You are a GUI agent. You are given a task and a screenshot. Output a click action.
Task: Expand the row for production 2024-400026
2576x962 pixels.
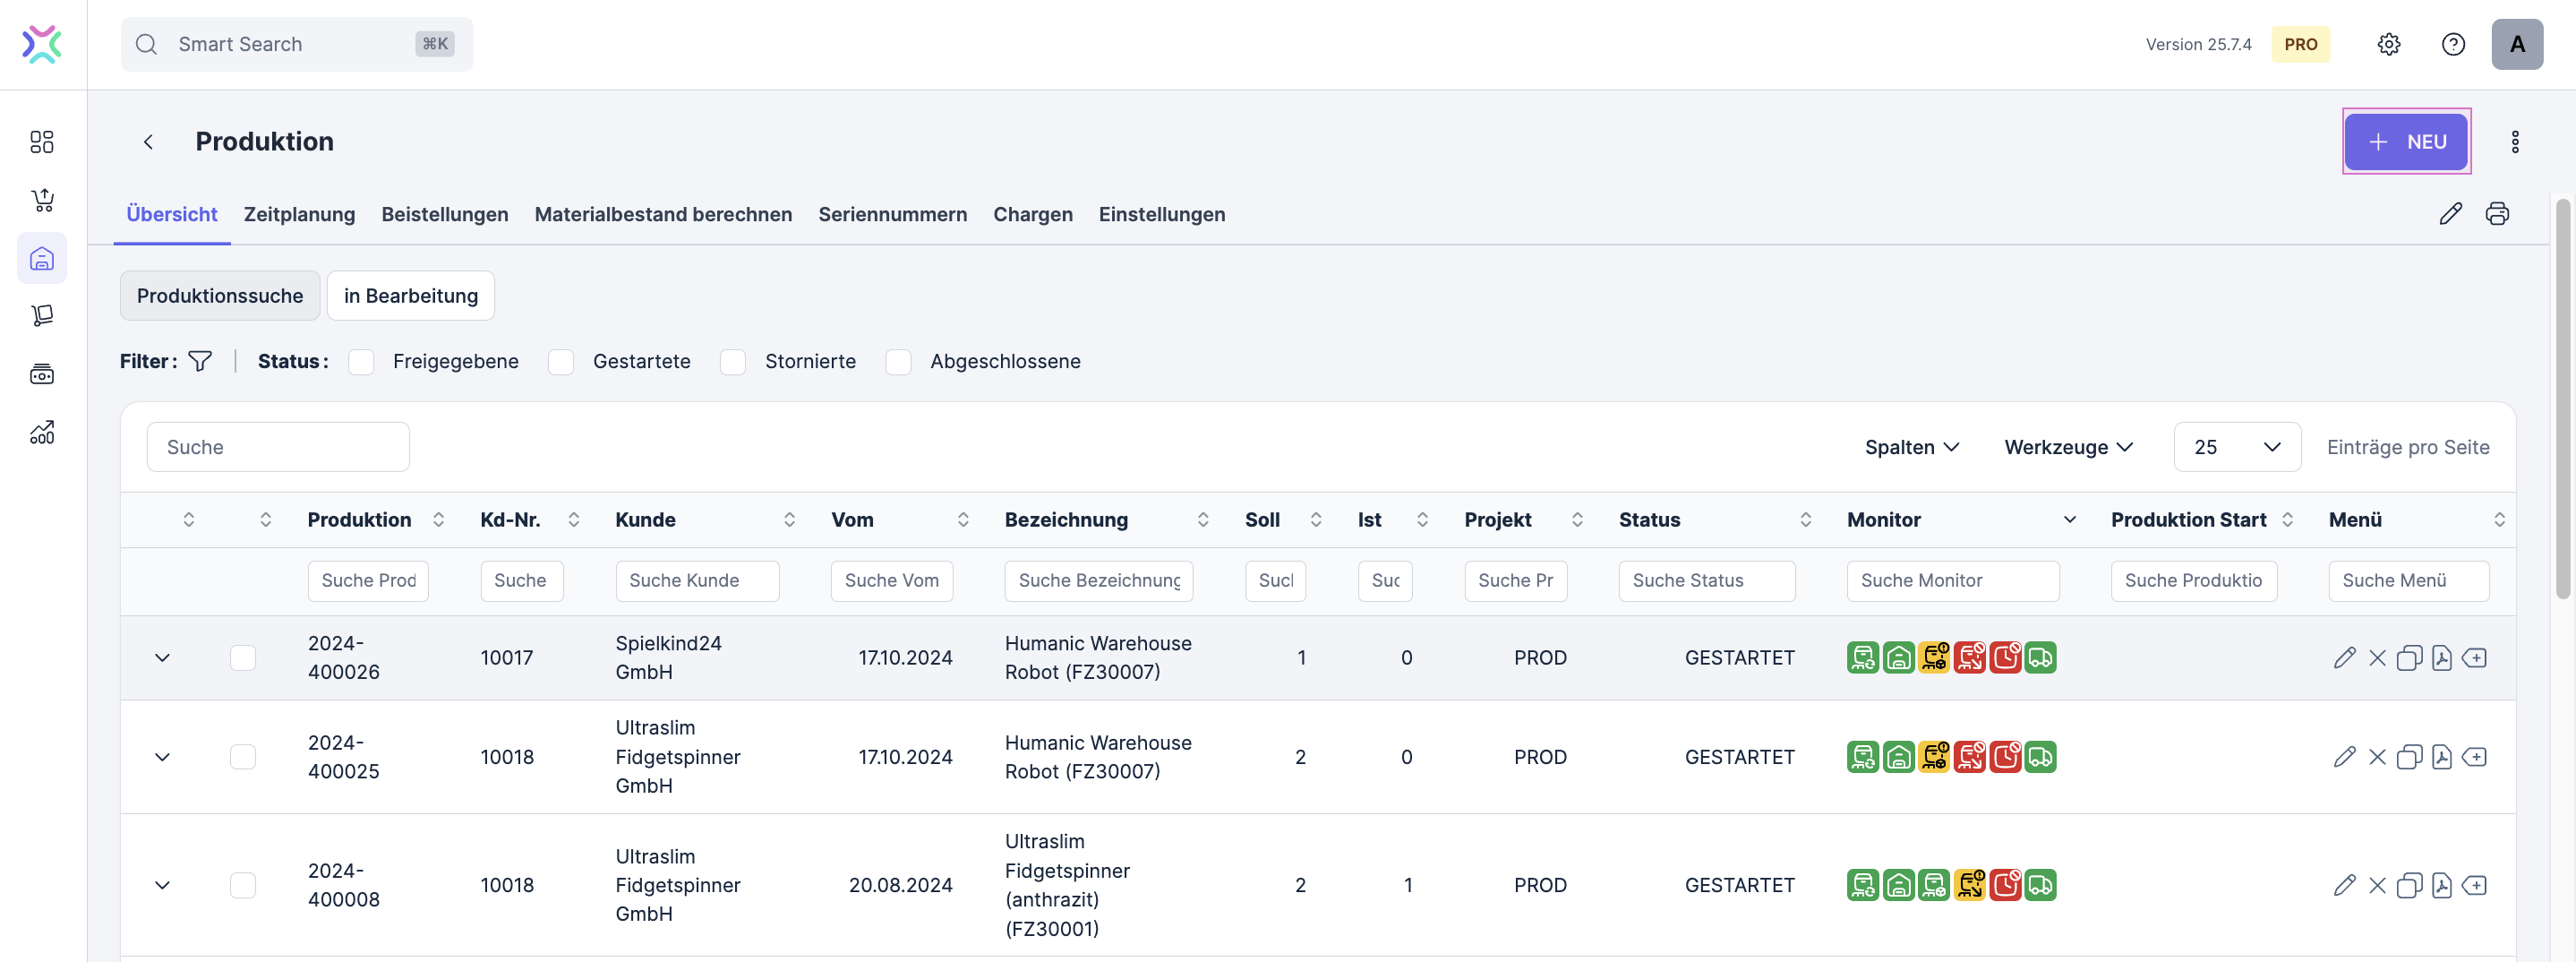tap(162, 658)
